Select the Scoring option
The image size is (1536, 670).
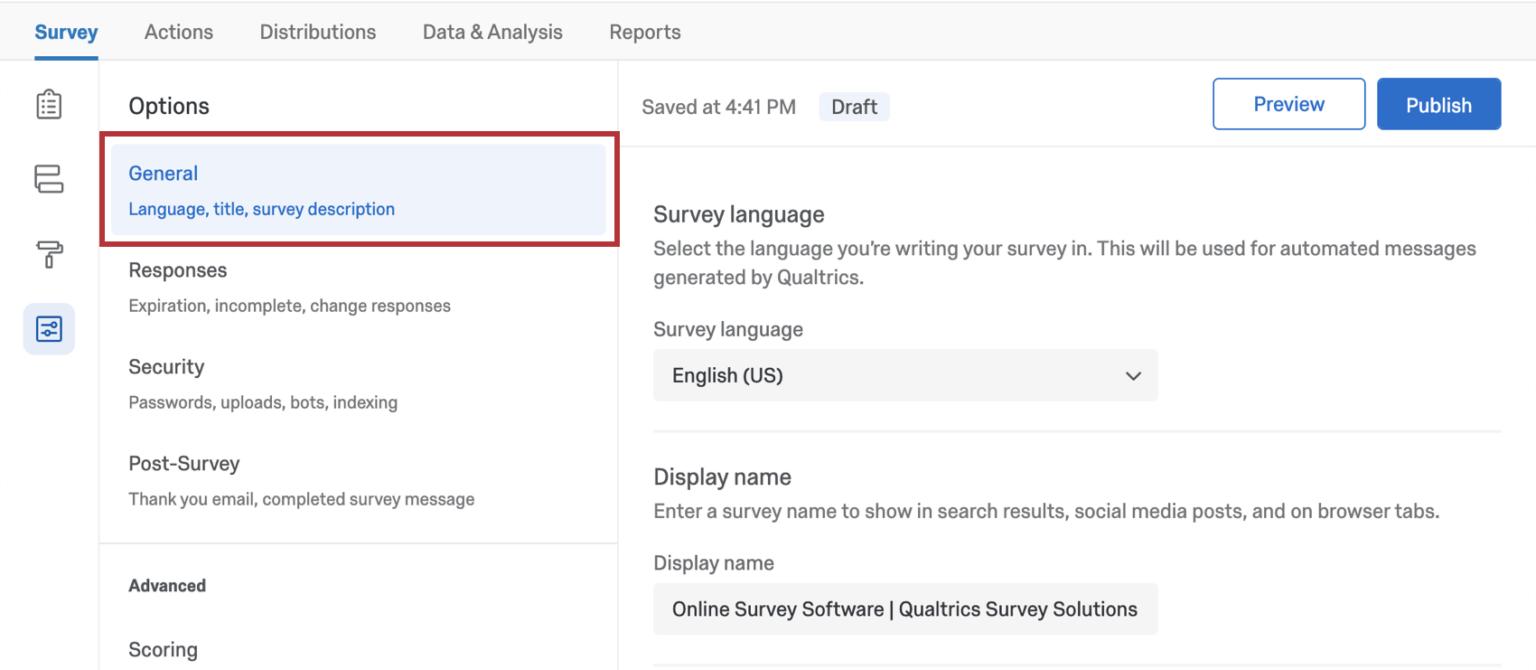pos(163,649)
